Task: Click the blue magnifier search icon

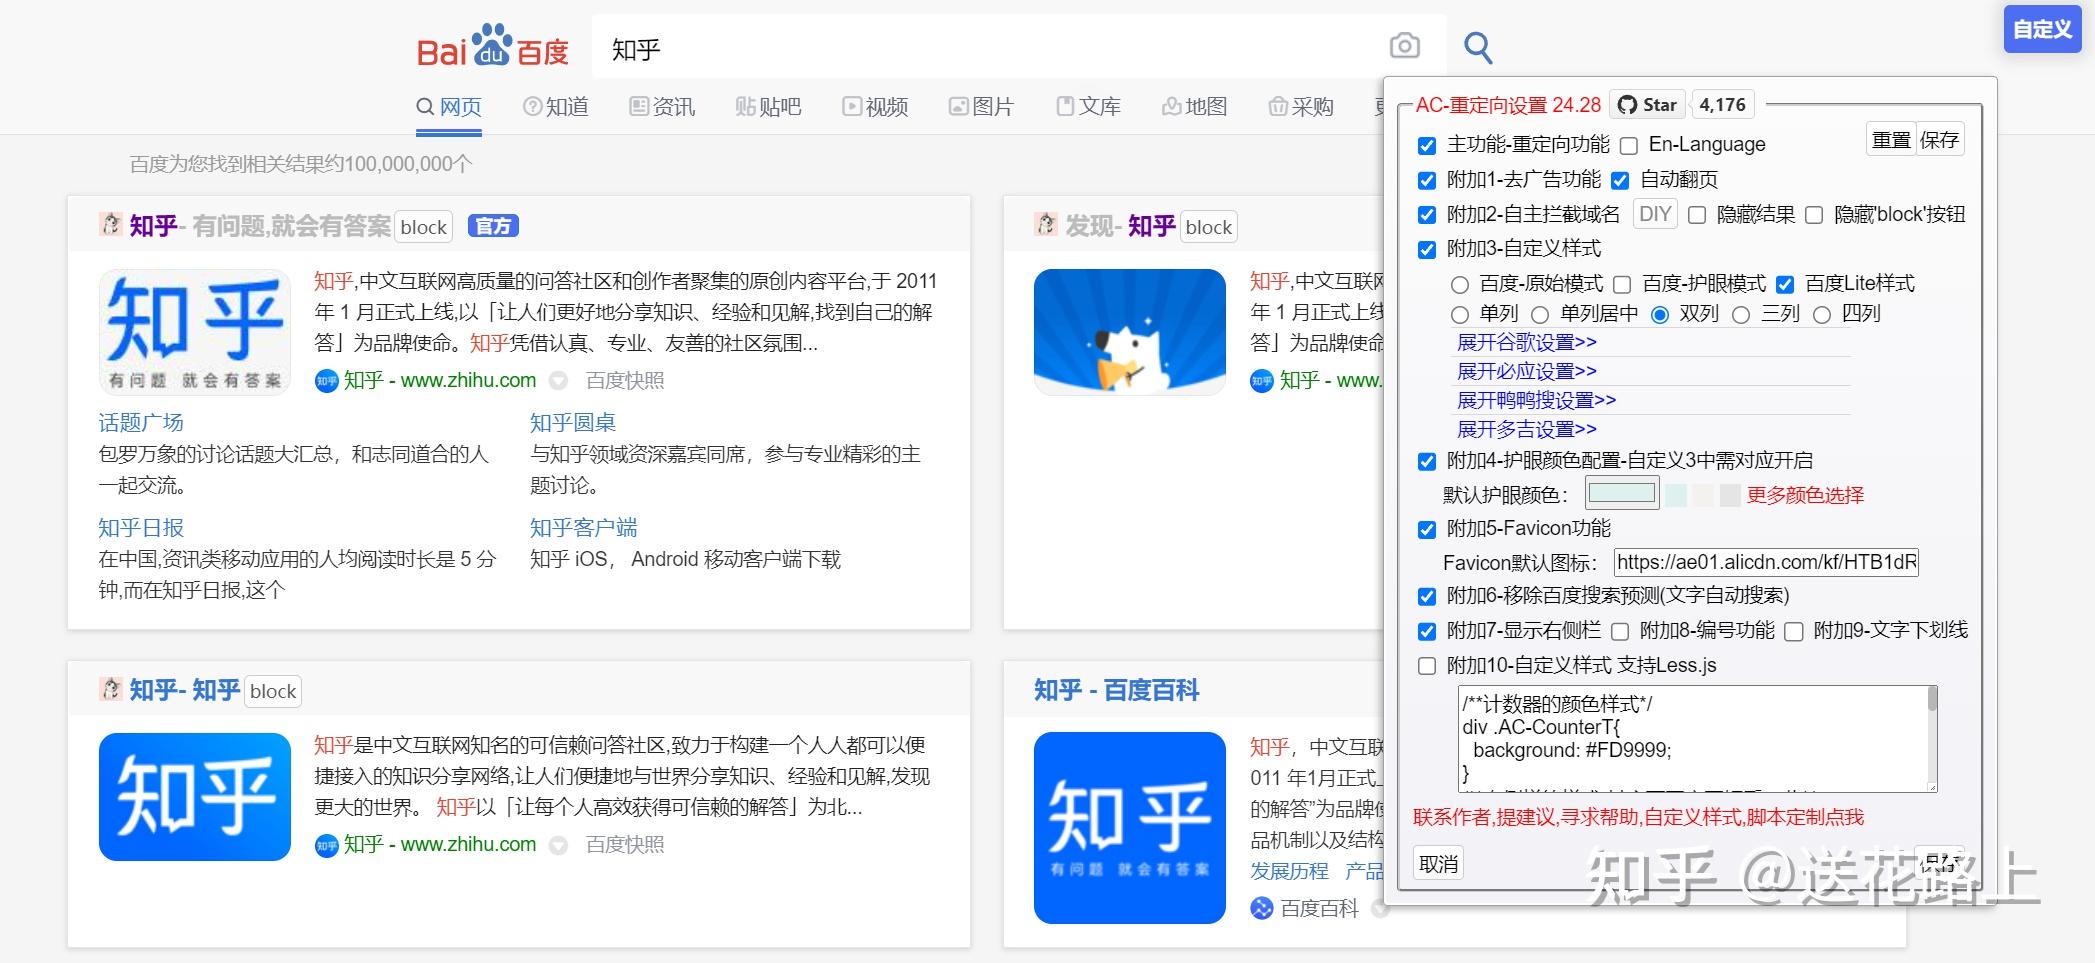Action: click(x=1478, y=47)
